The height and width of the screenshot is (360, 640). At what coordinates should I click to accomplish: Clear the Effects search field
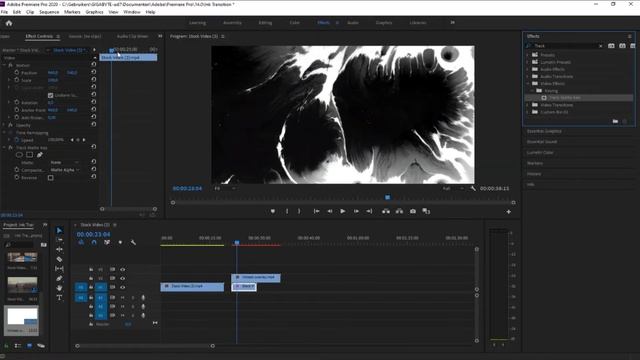point(600,46)
